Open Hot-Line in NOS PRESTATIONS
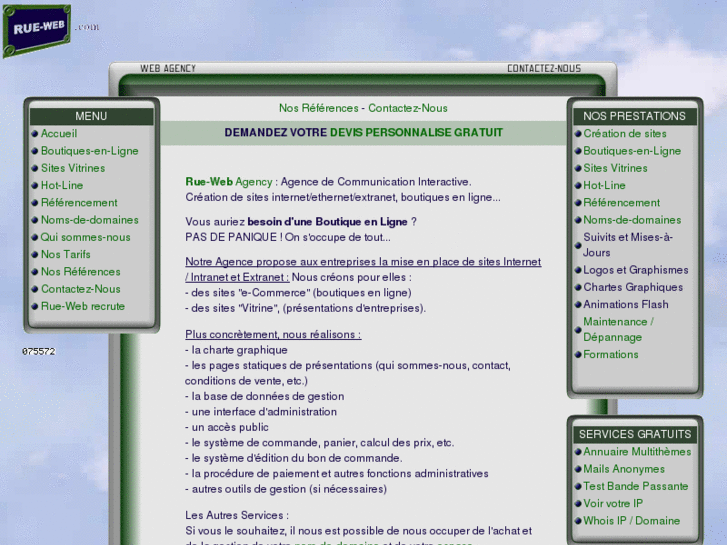 pos(604,185)
